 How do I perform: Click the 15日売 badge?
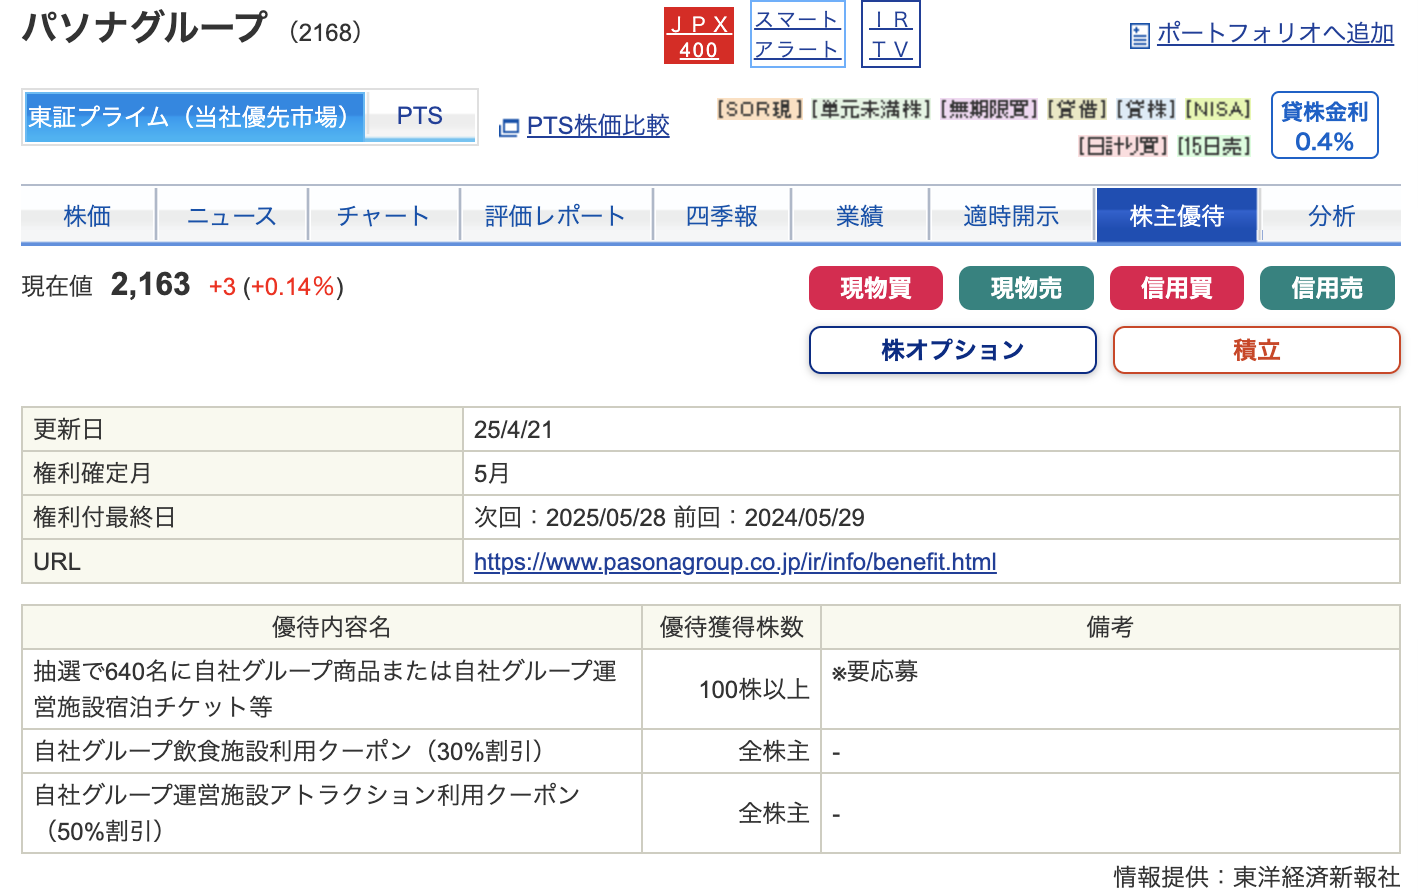(x=1214, y=146)
